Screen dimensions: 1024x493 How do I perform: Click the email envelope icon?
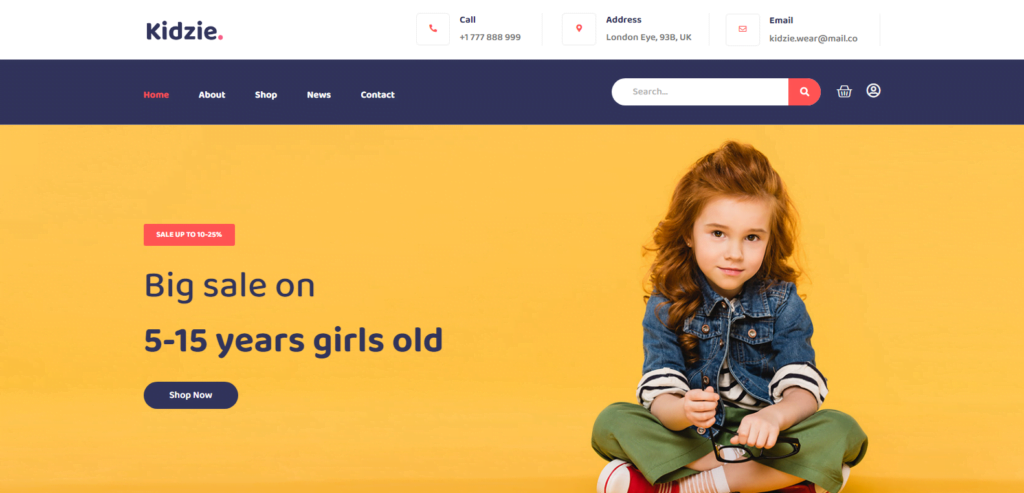tap(743, 29)
